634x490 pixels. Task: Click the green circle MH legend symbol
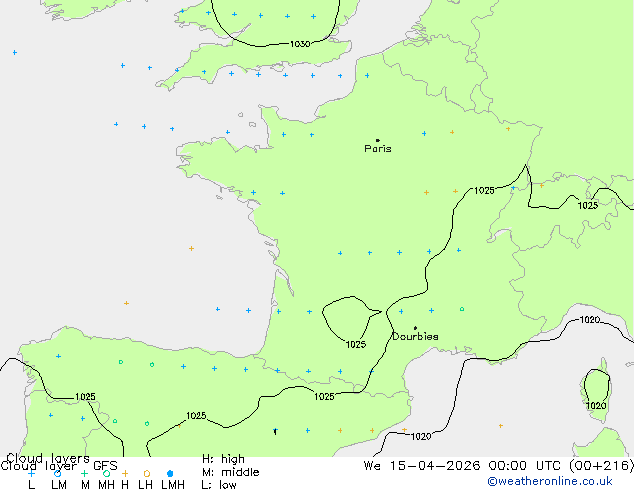(106, 473)
